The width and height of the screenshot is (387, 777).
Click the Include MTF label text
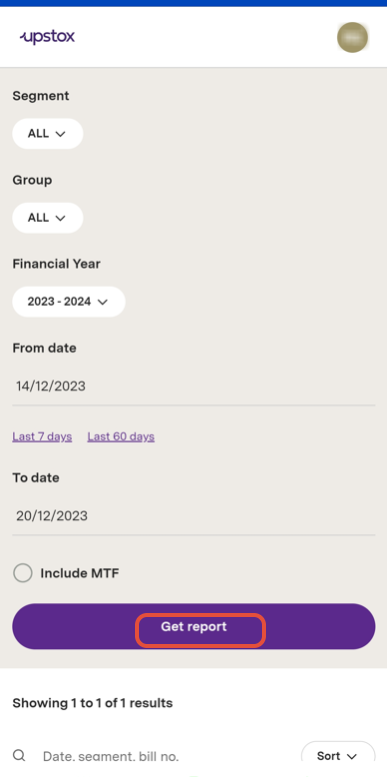coord(80,573)
